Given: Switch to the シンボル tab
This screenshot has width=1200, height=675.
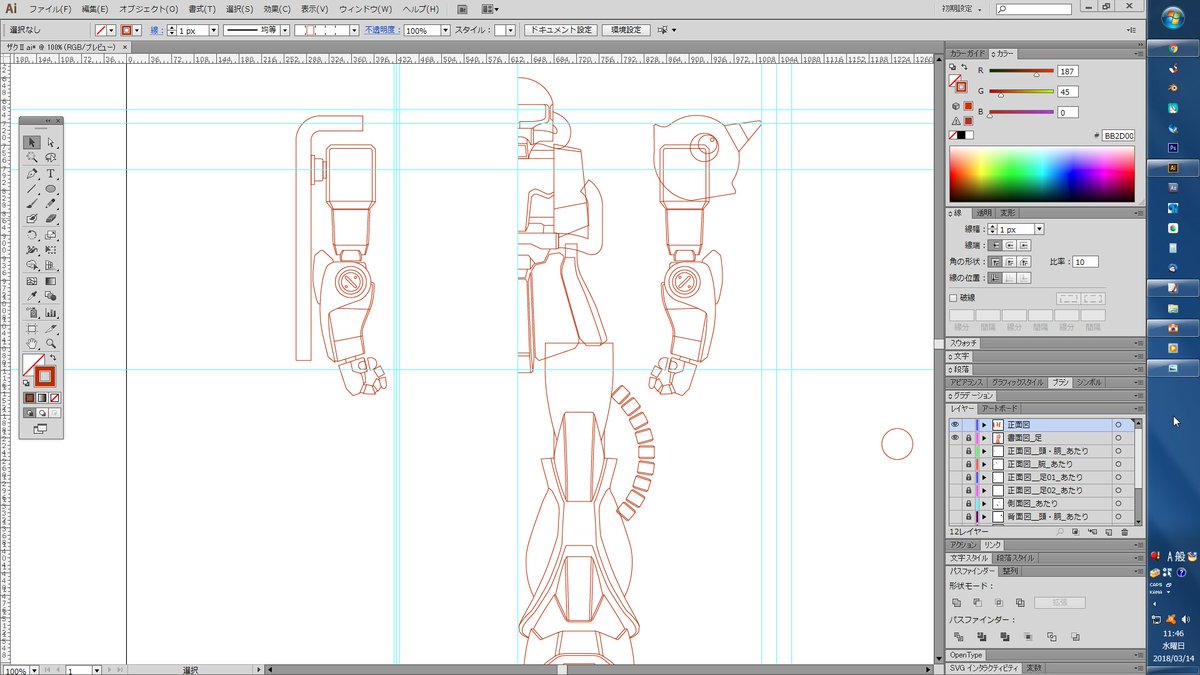Looking at the screenshot, I should [1089, 383].
